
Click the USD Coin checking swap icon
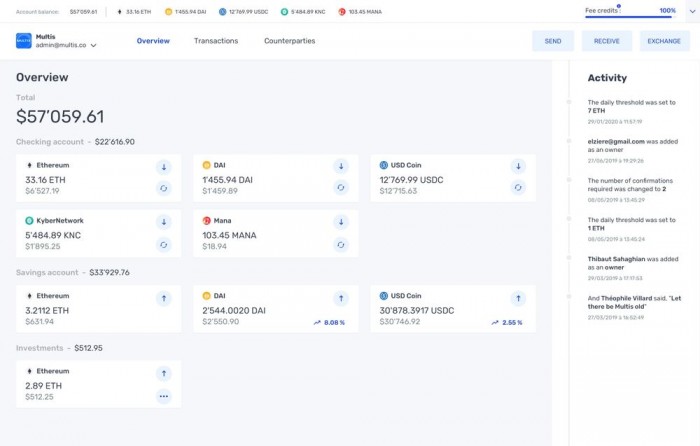[x=518, y=187]
